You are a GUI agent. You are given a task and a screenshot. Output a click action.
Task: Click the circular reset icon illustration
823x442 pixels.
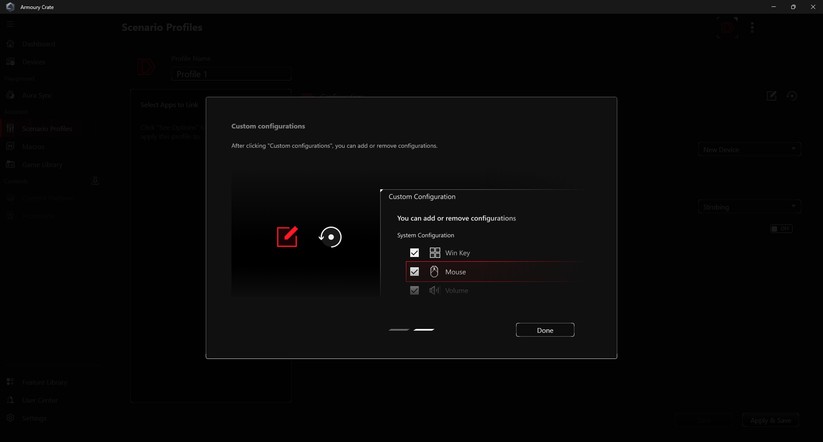[x=330, y=237]
